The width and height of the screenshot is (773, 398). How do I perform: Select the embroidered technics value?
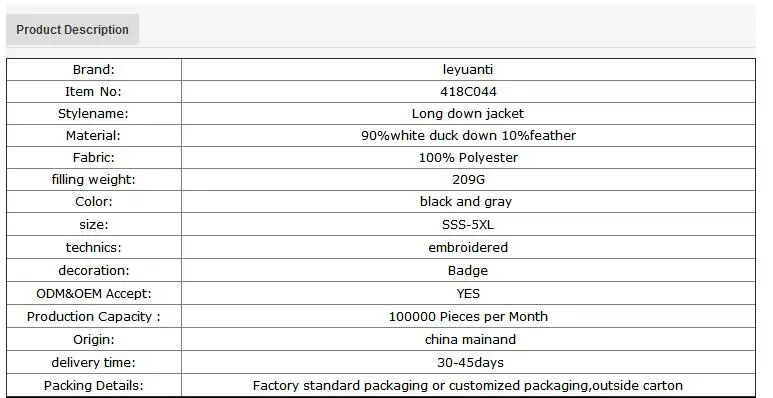[x=468, y=247]
